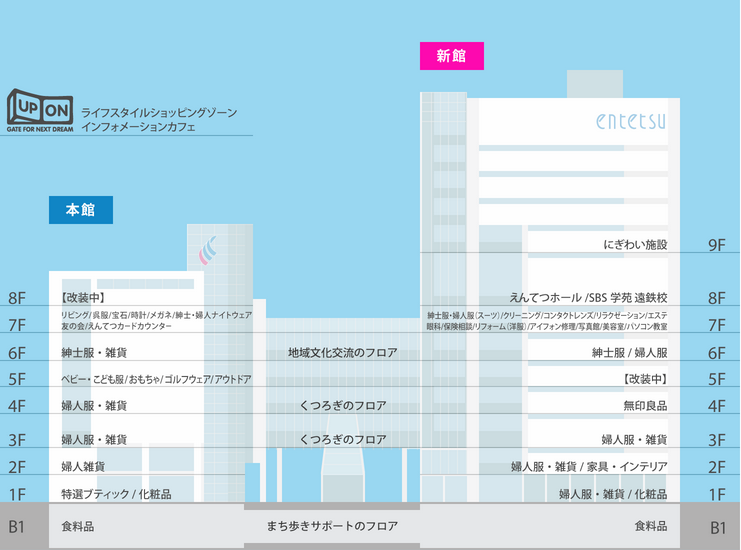Click 【改装中】 on the 本館 8F

tap(83, 298)
